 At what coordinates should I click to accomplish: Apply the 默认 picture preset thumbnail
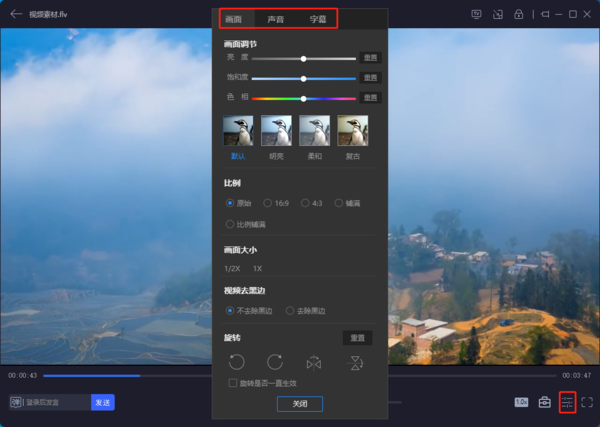tap(238, 130)
